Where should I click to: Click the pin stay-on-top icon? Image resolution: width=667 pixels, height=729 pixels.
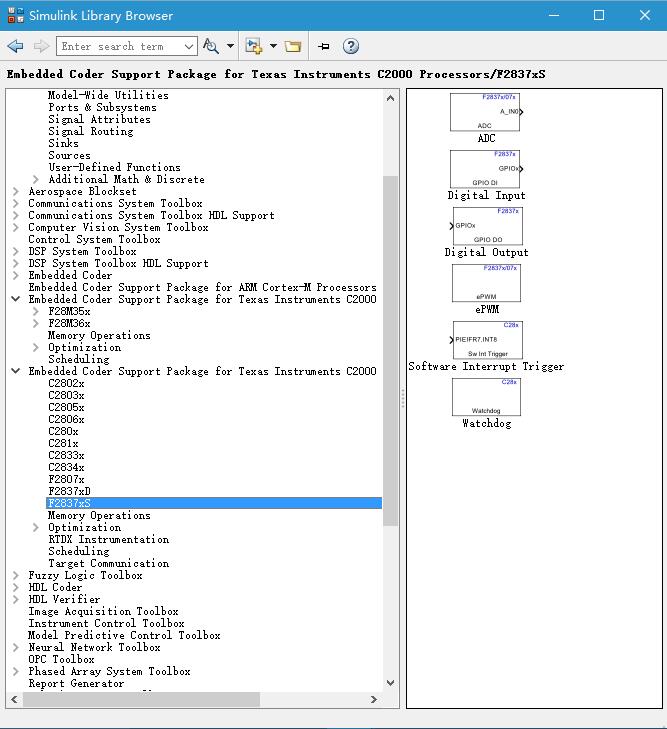pyautogui.click(x=324, y=46)
